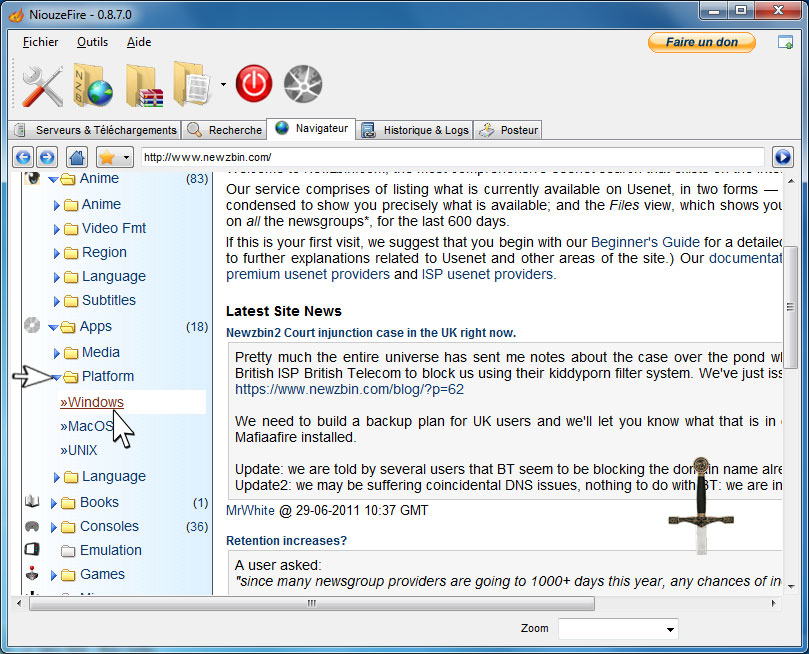This screenshot has height=654, width=809.
Task: Go forward with the blue forward arrow
Action: pos(47,157)
